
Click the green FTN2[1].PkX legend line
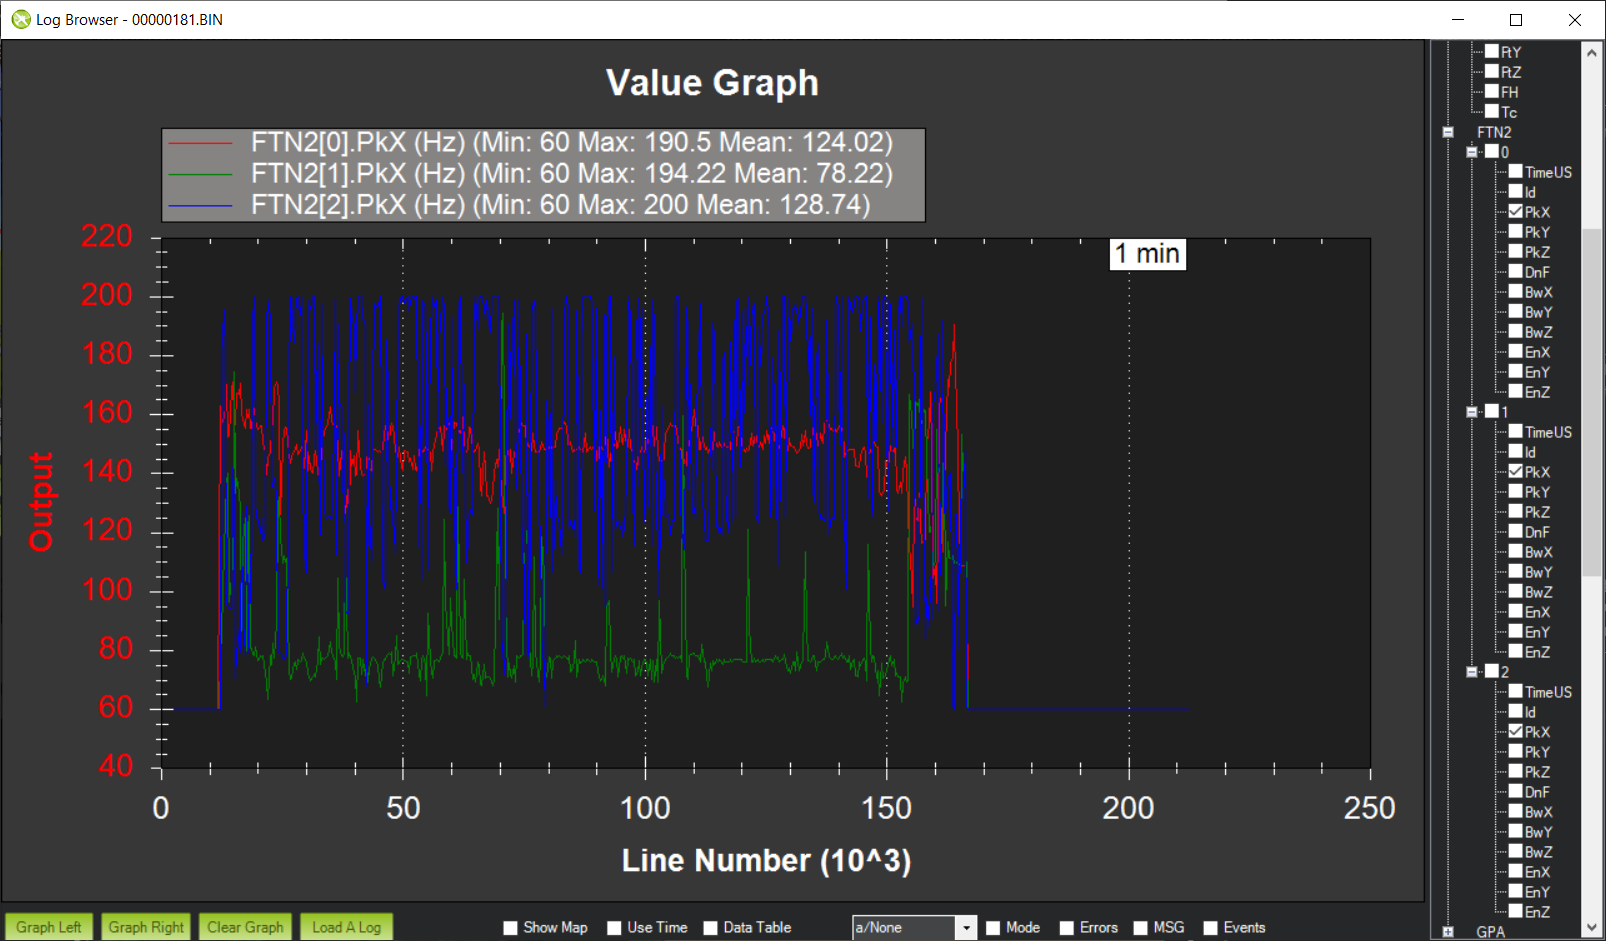[200, 174]
